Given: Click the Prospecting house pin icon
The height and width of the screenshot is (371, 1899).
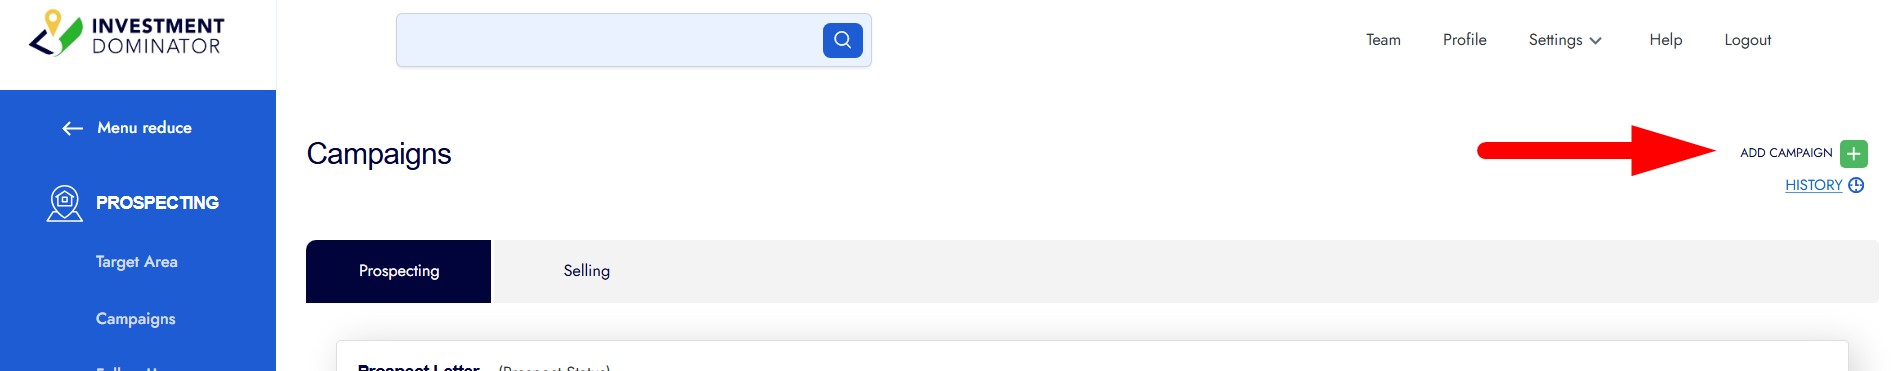Looking at the screenshot, I should 65,203.
